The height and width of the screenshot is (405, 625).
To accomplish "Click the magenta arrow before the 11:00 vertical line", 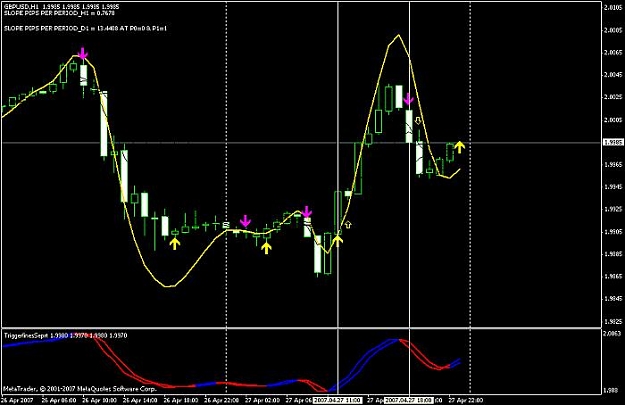I will click(307, 212).
